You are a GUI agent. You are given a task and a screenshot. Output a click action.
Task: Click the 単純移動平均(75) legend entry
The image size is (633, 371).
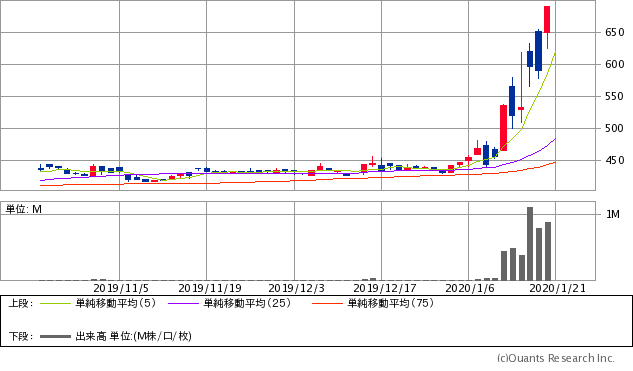point(390,303)
